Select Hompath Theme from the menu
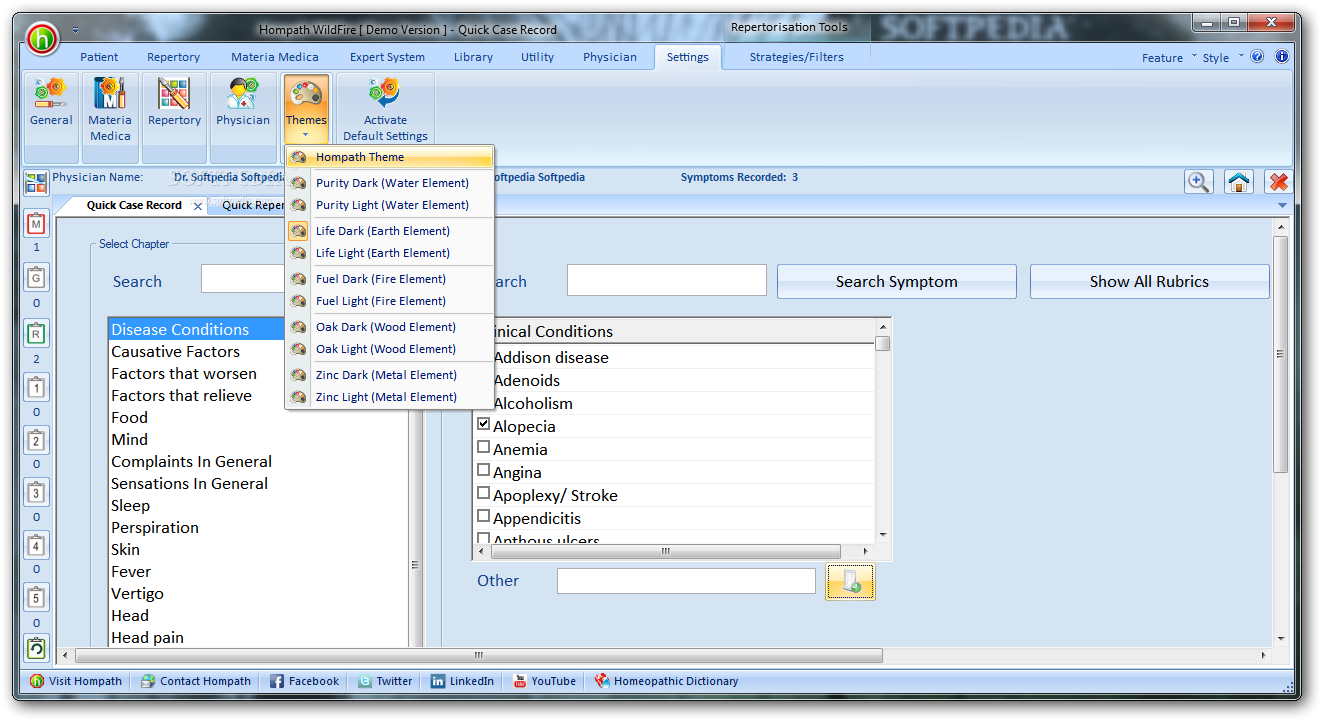1322x721 pixels. coord(389,157)
